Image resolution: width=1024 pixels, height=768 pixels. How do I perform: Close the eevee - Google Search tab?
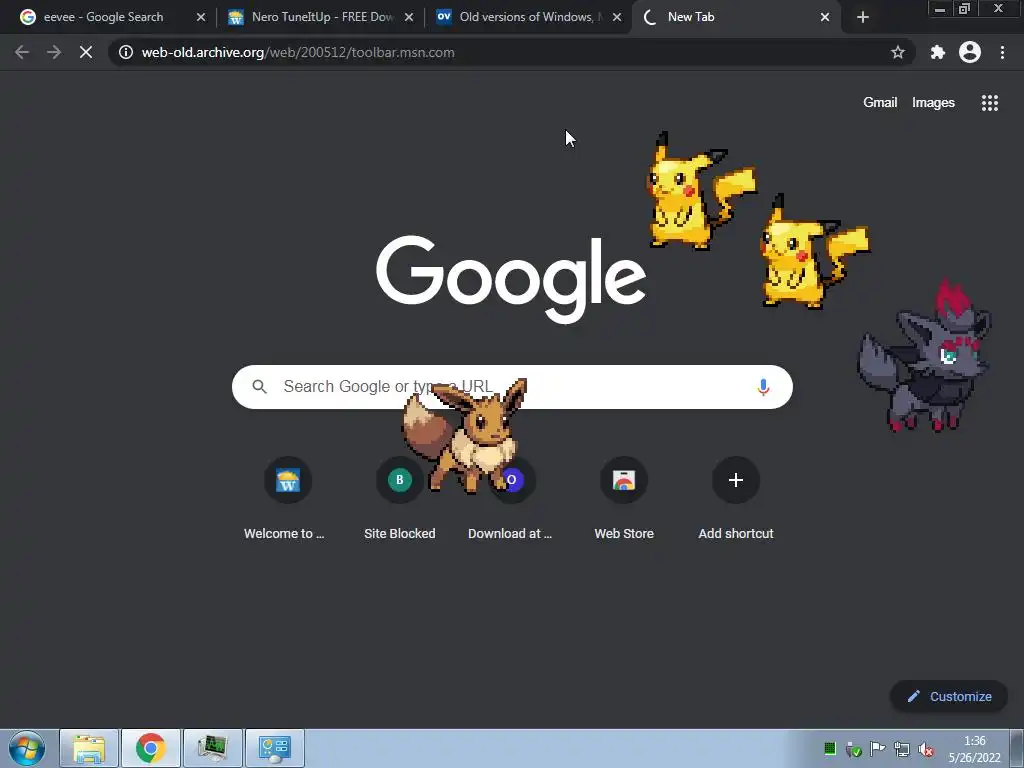200,17
